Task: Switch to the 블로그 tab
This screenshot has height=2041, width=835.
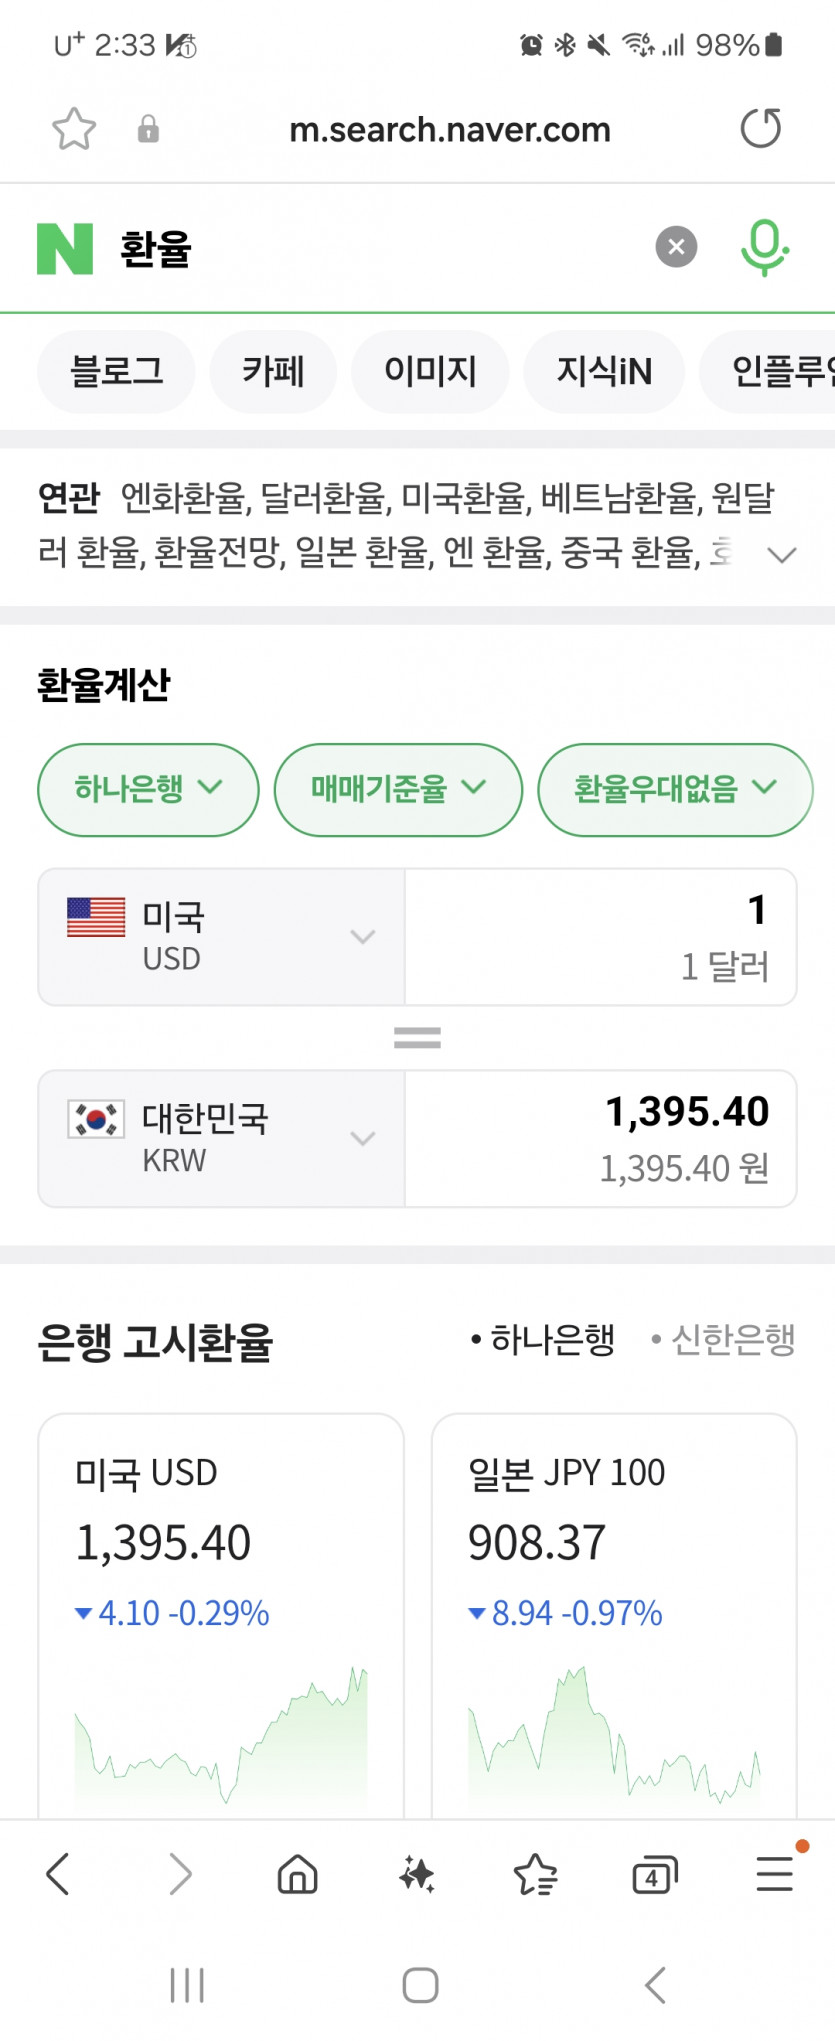Action: (x=116, y=372)
